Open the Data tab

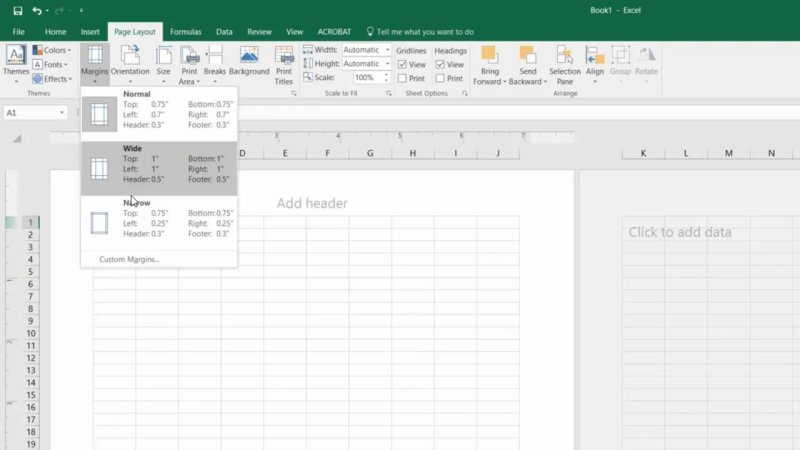[224, 32]
